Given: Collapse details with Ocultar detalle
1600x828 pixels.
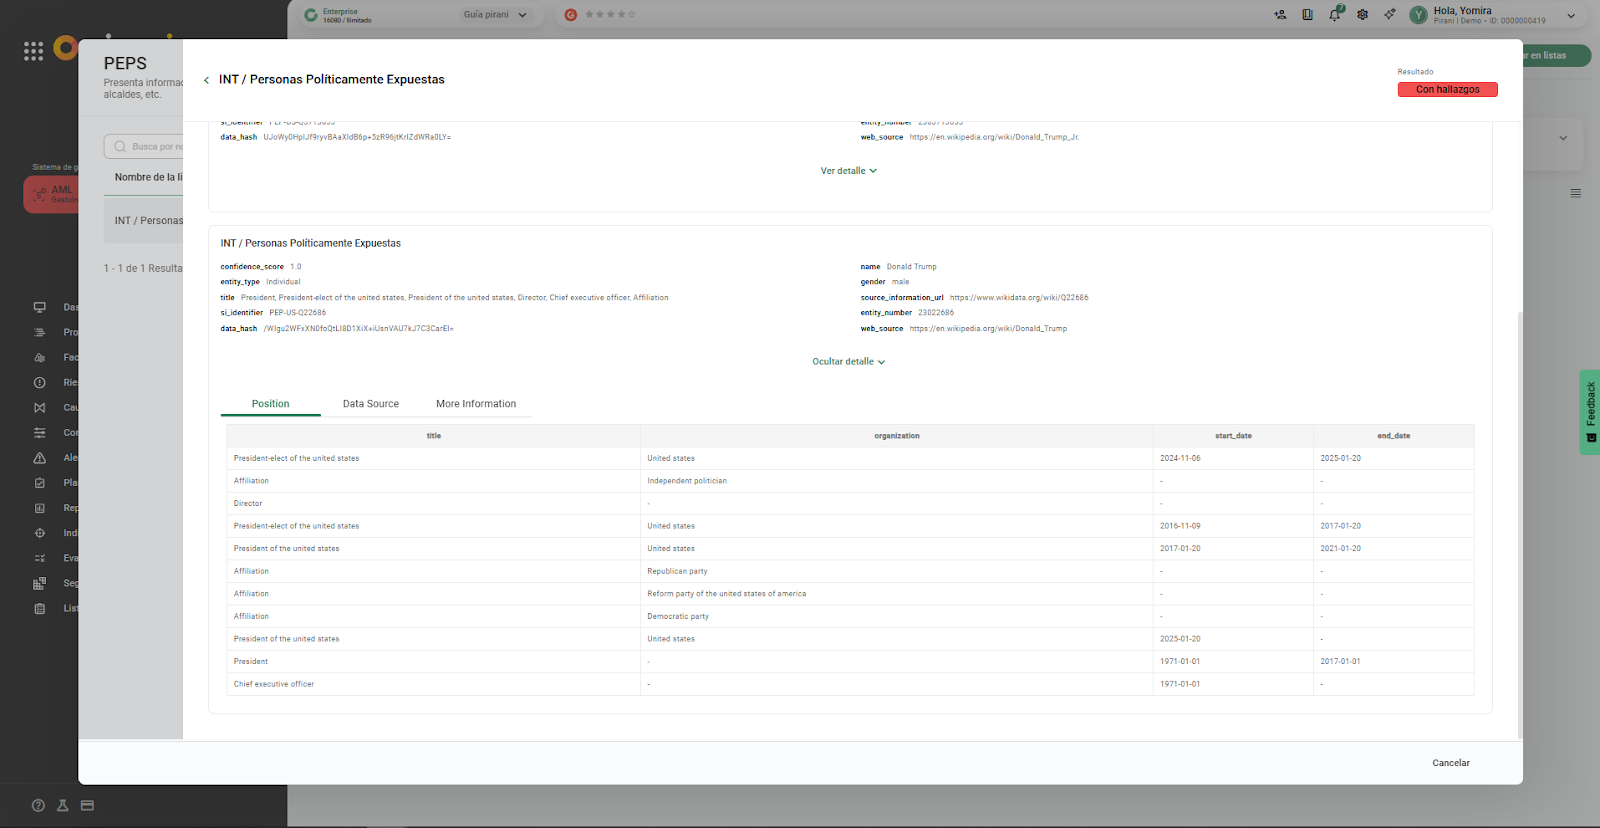Looking at the screenshot, I should coord(848,362).
